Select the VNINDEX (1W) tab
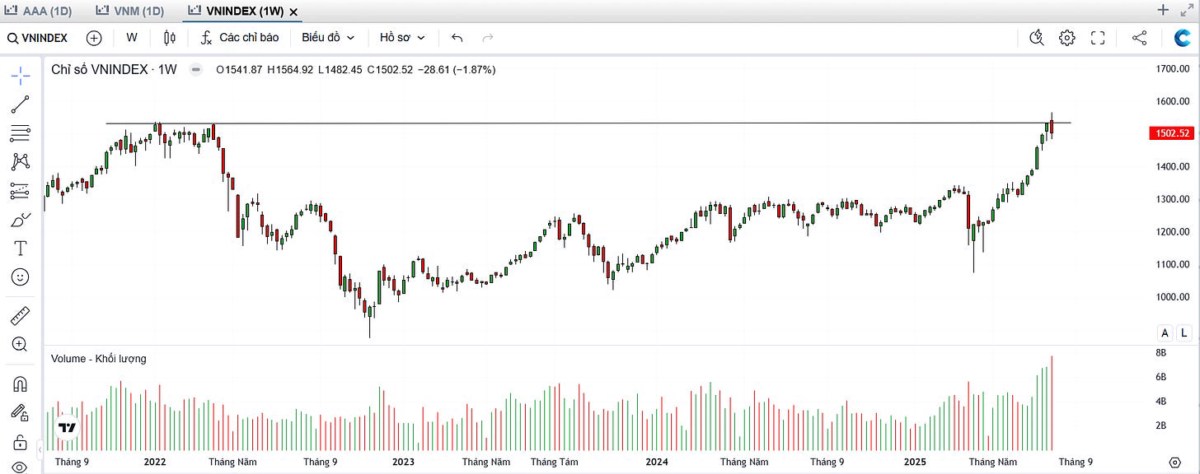The height and width of the screenshot is (474, 1200). pos(236,10)
